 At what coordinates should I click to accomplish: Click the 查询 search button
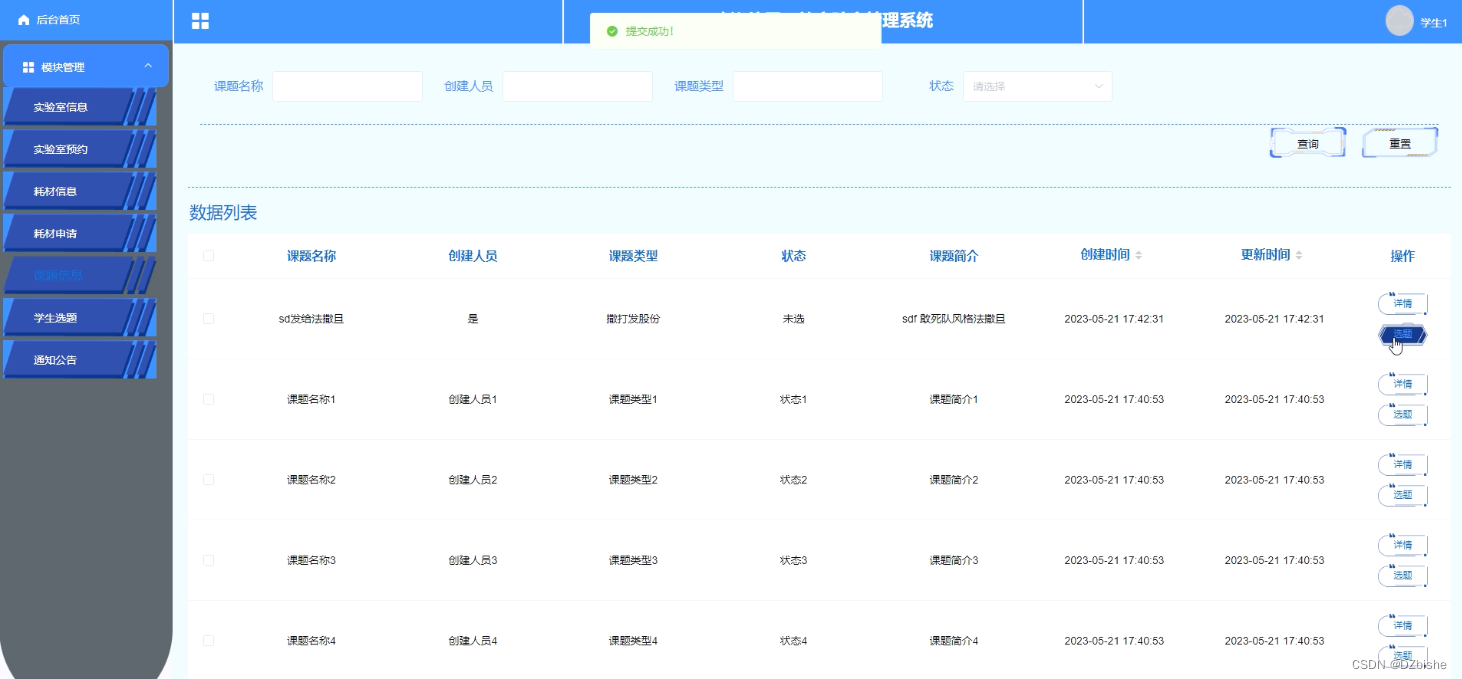pos(1307,143)
